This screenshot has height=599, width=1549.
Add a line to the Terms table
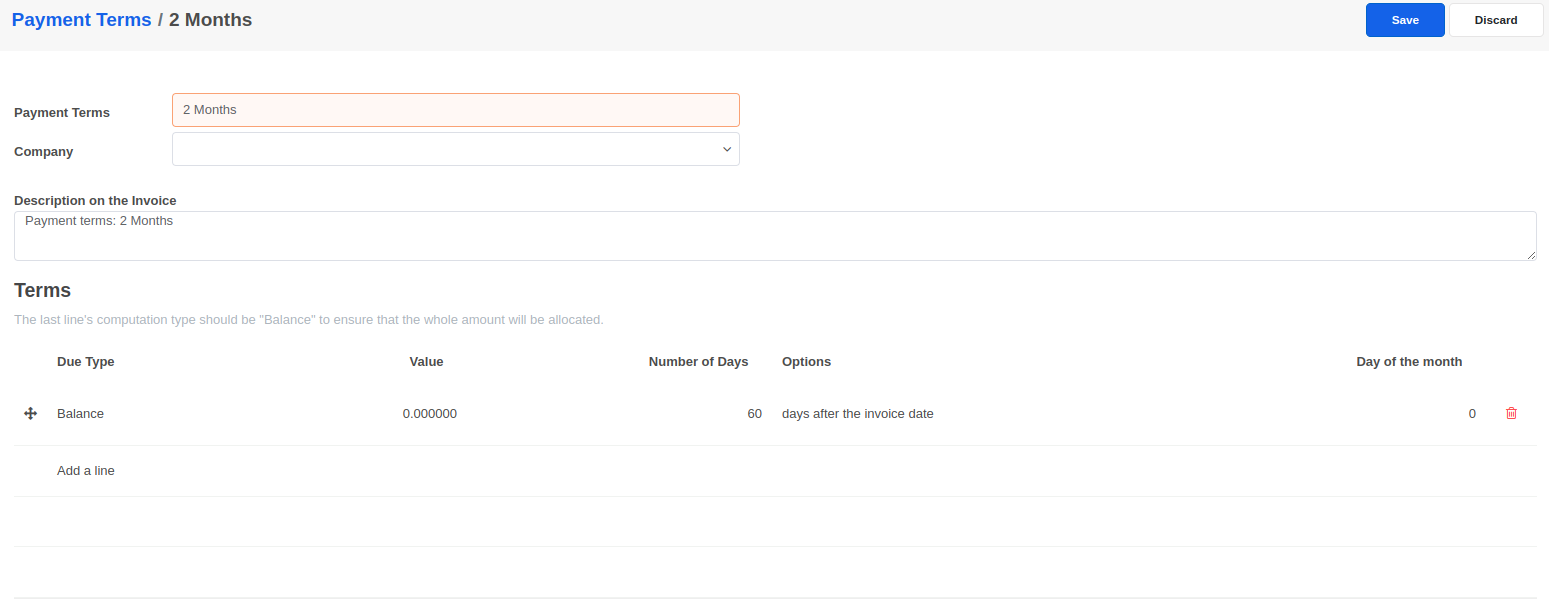click(86, 470)
